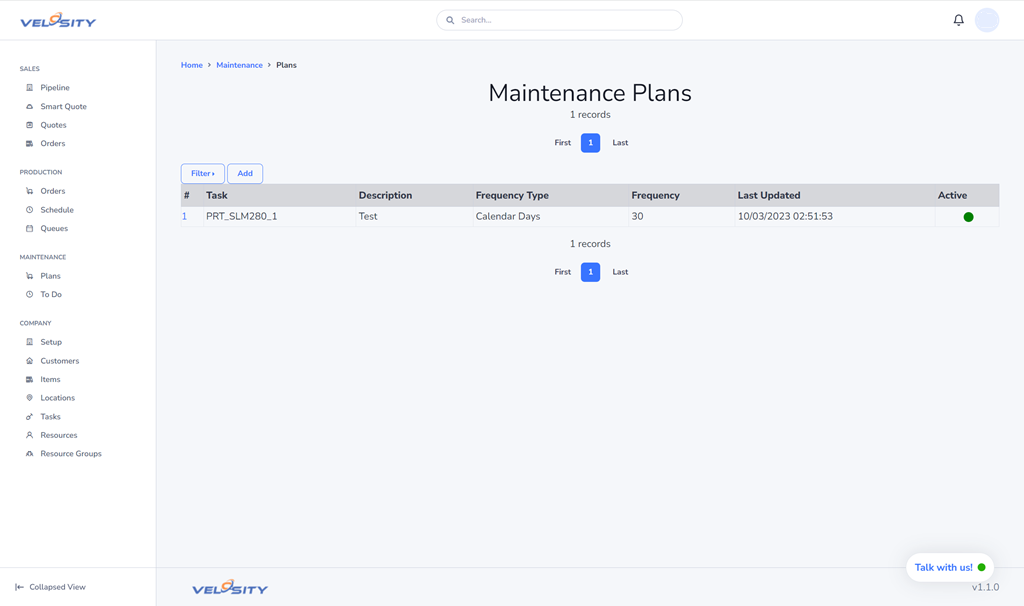
Task: Go to Home via breadcrumb
Action: [x=191, y=65]
